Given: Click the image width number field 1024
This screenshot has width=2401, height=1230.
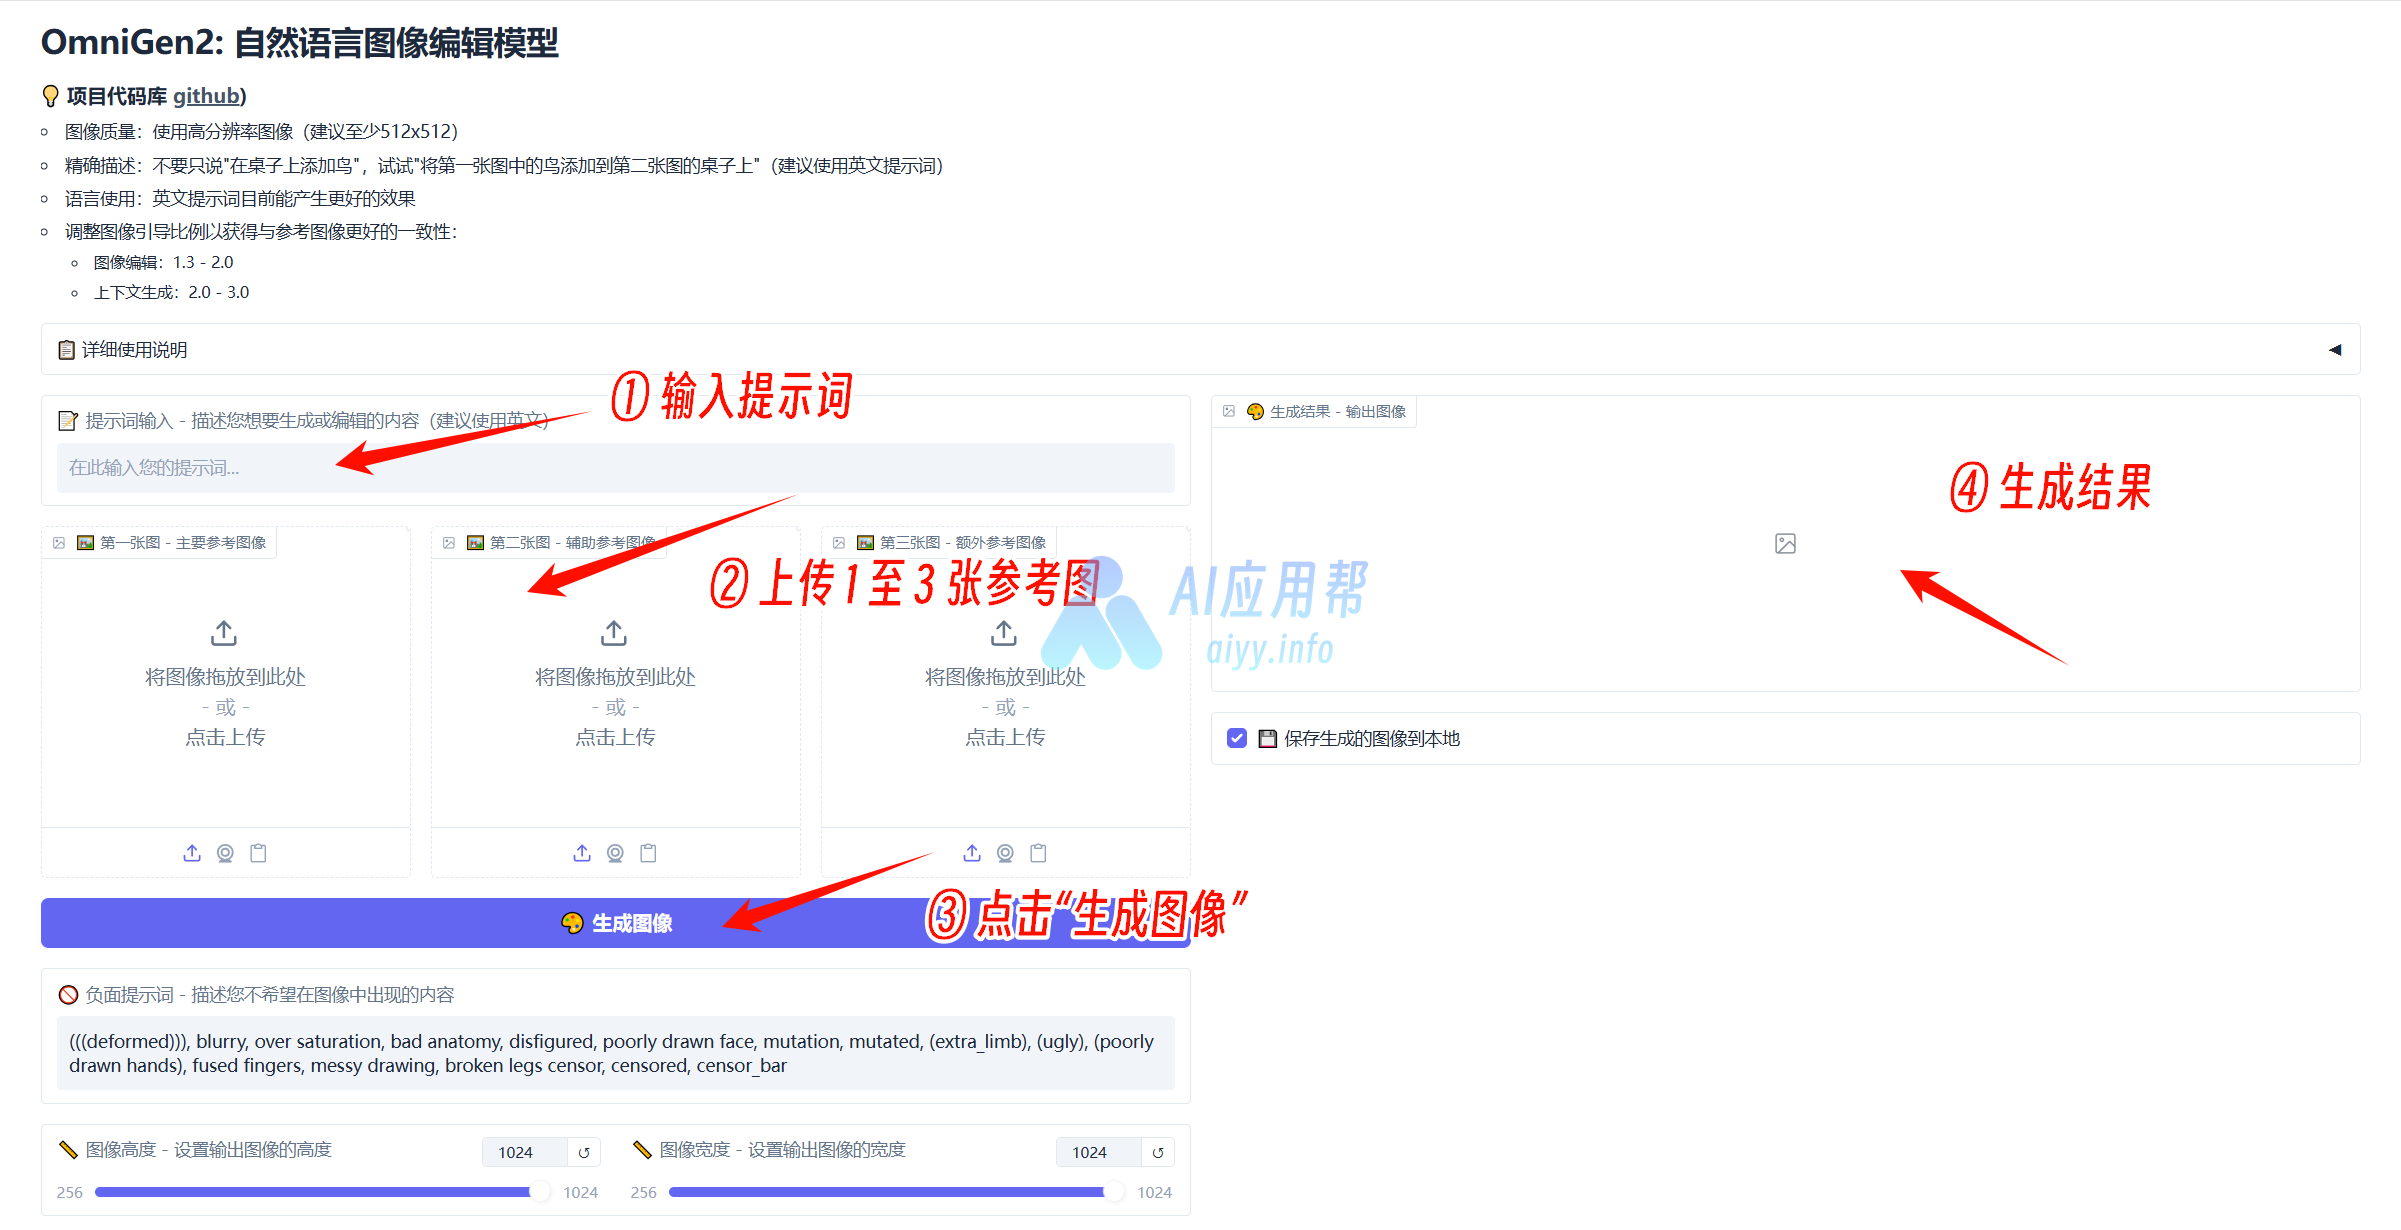Looking at the screenshot, I should tap(1098, 1152).
